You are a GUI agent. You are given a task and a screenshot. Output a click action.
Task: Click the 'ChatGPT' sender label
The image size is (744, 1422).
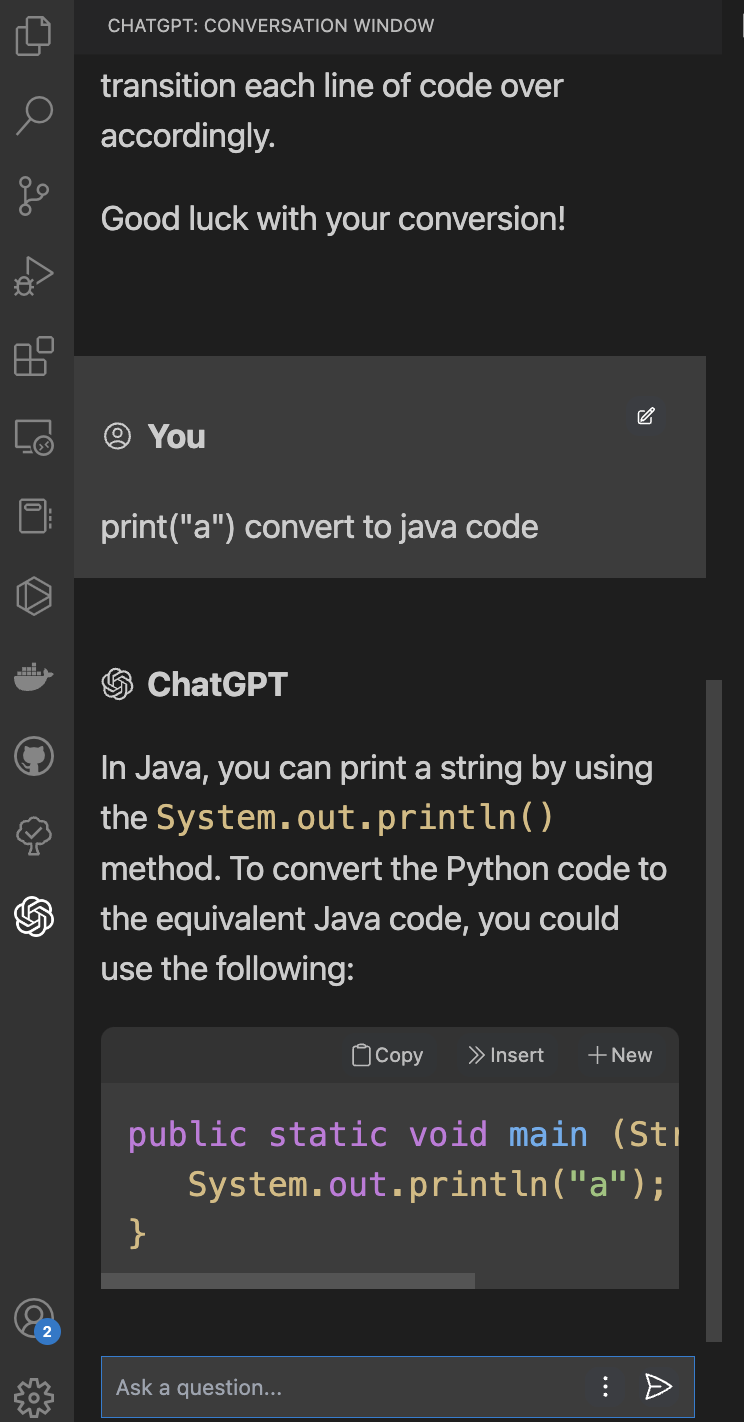(x=218, y=684)
